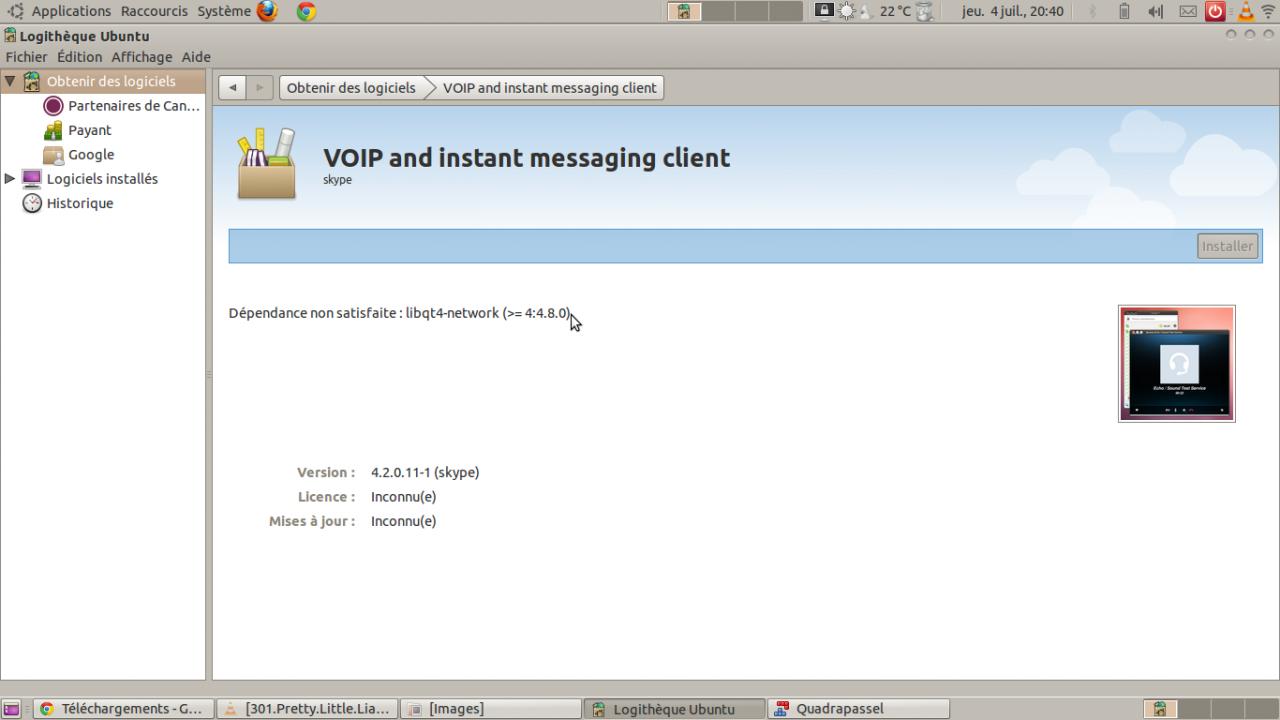The width and height of the screenshot is (1280, 720).
Task: Open the Aide menu
Action: (x=196, y=57)
